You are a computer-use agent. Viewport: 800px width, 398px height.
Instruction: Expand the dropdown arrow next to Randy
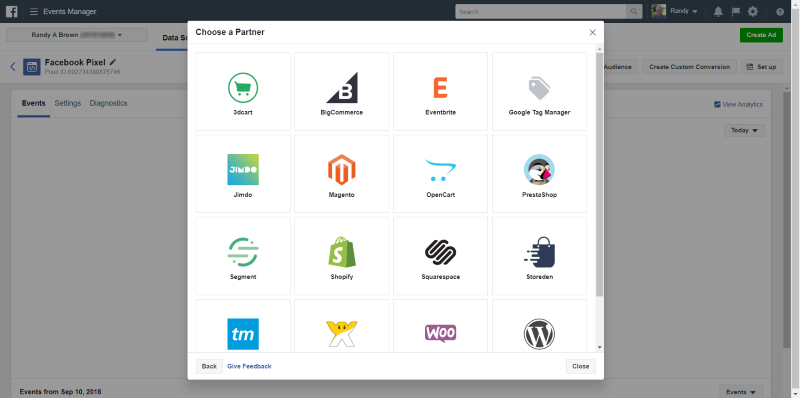695,12
